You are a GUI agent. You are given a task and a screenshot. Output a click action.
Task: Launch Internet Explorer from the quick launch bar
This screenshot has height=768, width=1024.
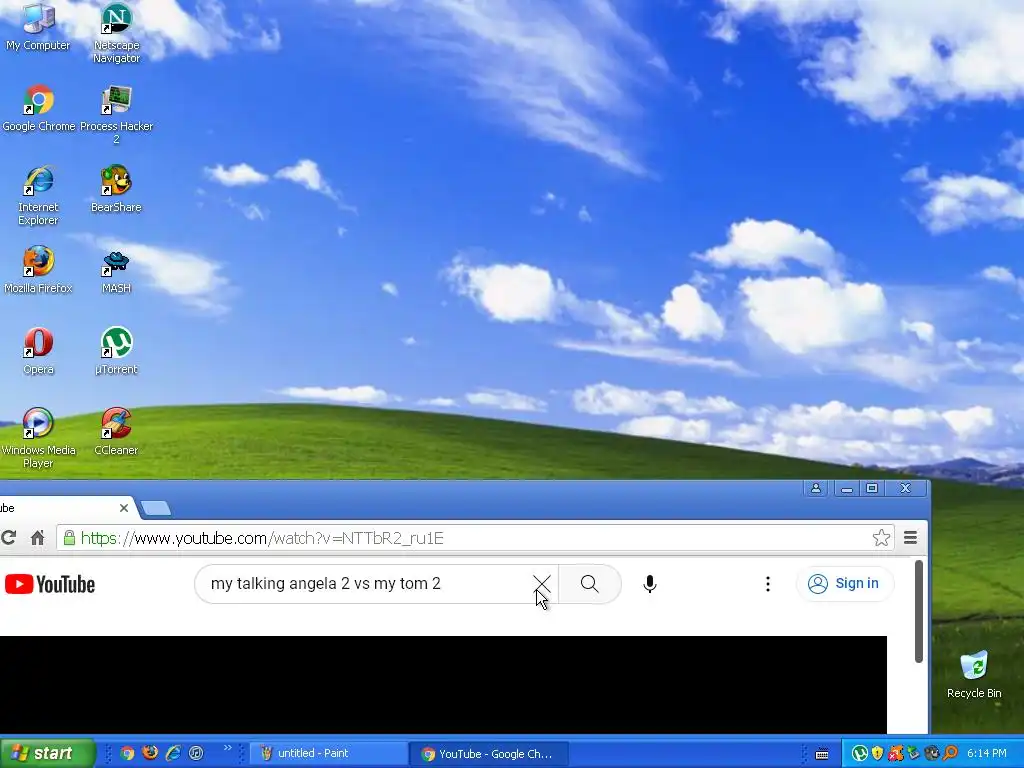tap(173, 753)
